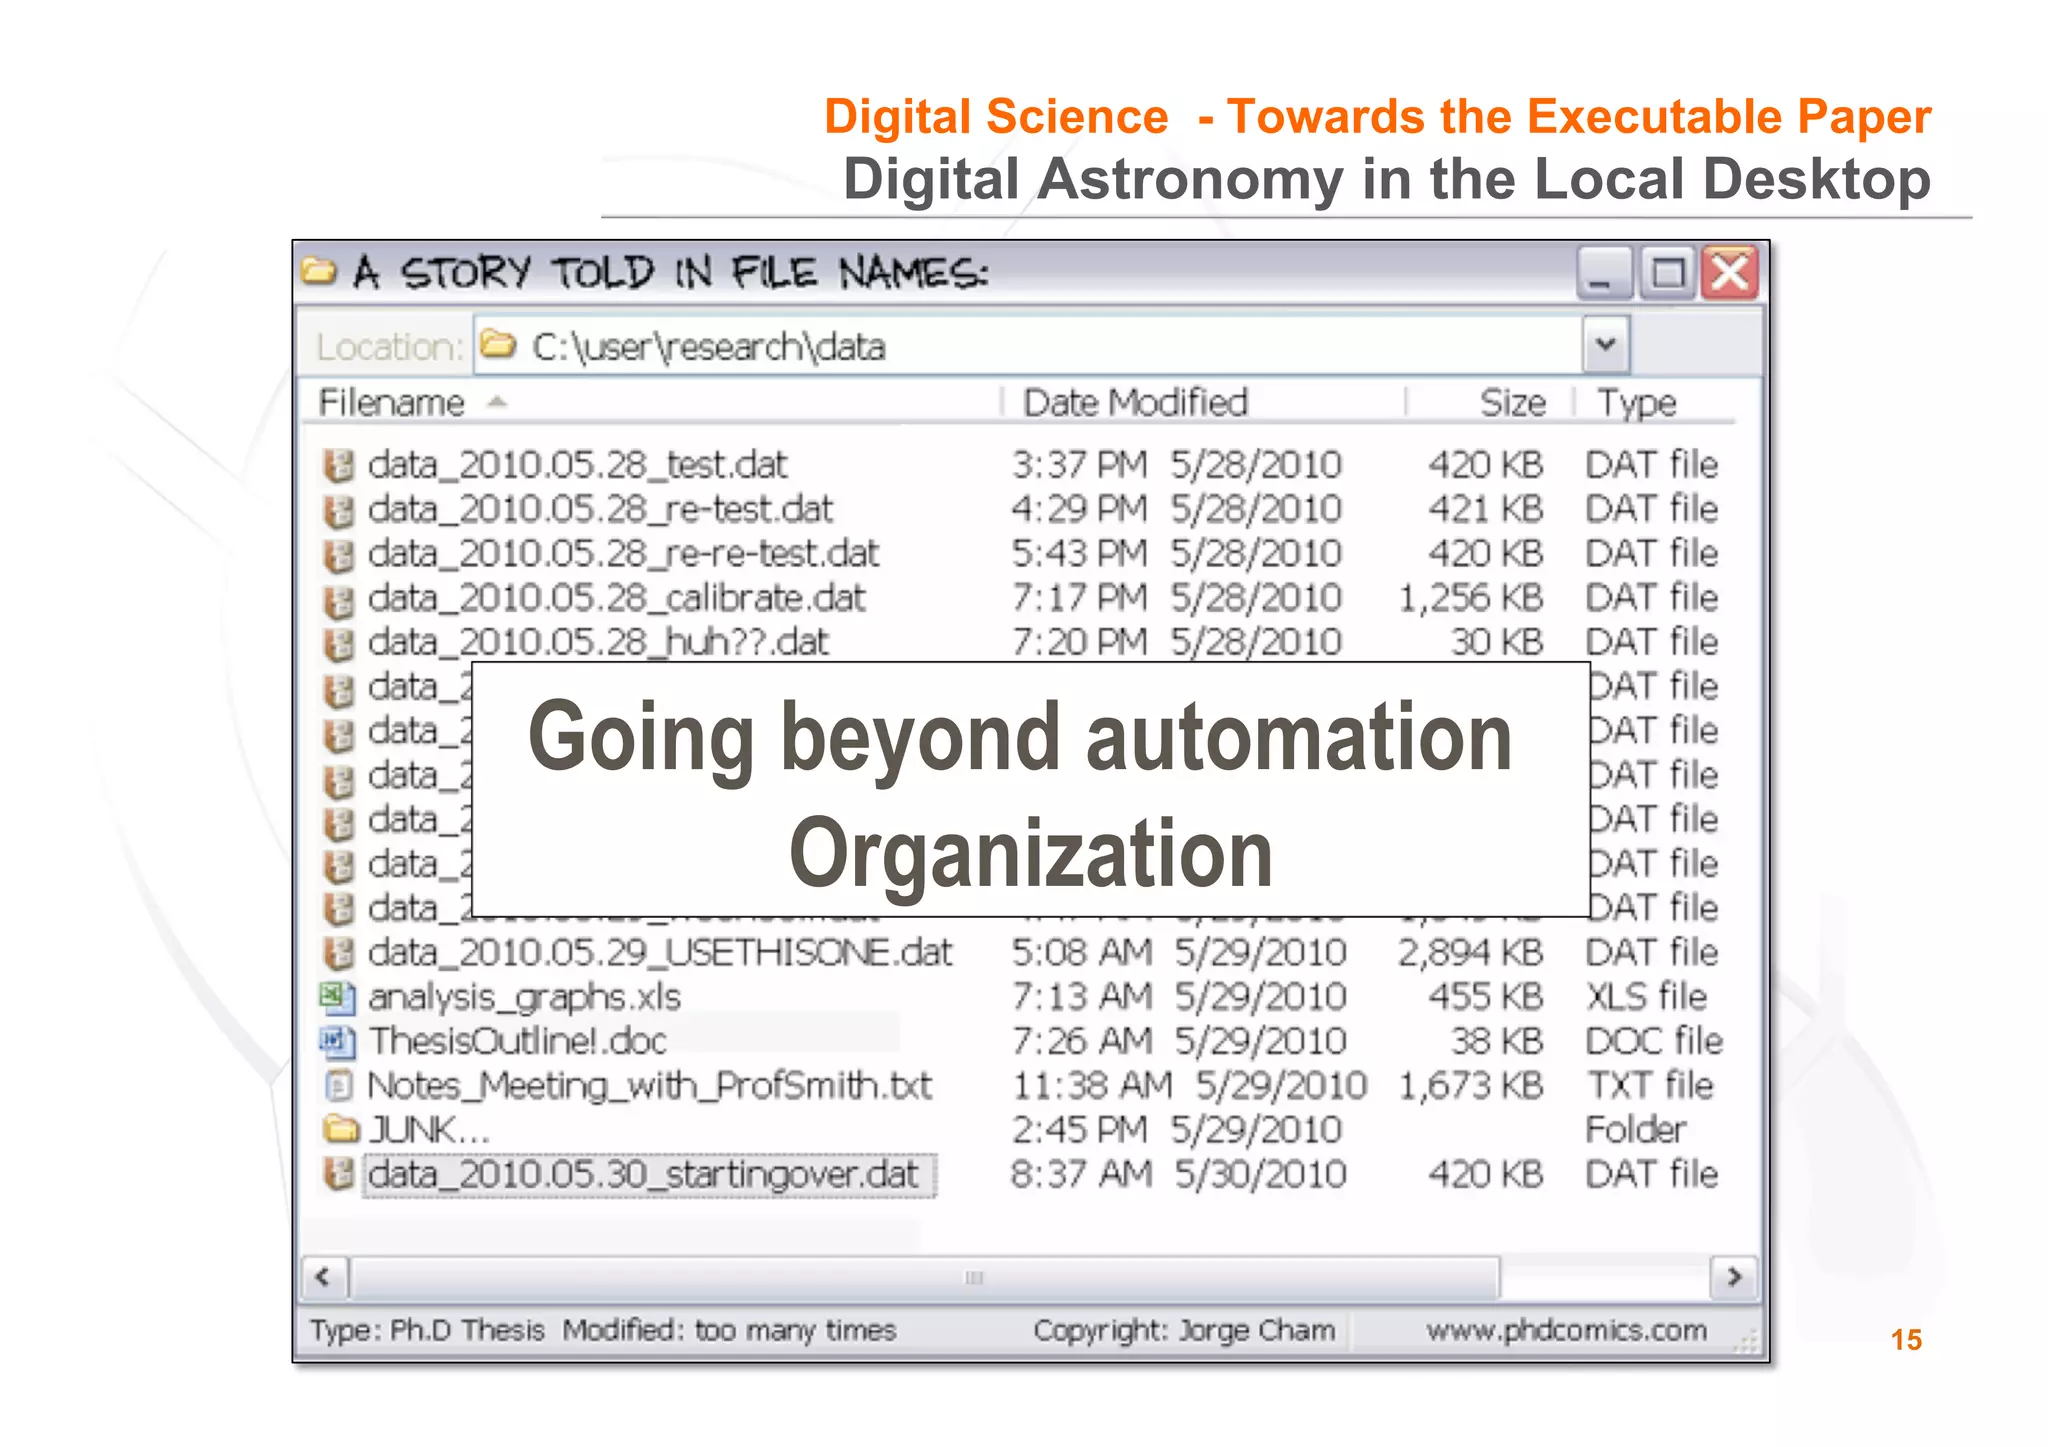The width and height of the screenshot is (2048, 1447).
Task: Click the icon of data_2010.05.28_test.dat
Action: (339, 466)
